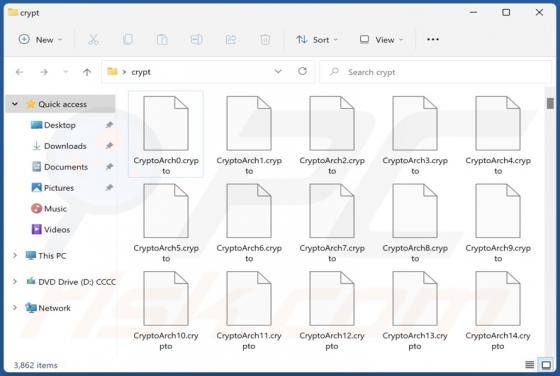Screen dimensions: 560x376
Task: Open Downloads in Quick access
Action: pyautogui.click(x=59, y=146)
